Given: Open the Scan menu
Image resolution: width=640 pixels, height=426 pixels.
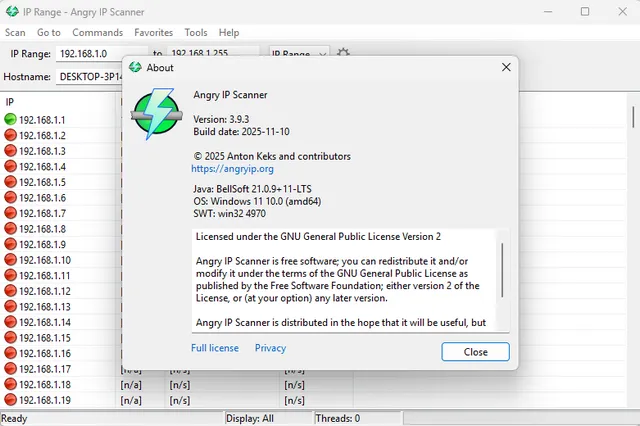Looking at the screenshot, I should (15, 33).
